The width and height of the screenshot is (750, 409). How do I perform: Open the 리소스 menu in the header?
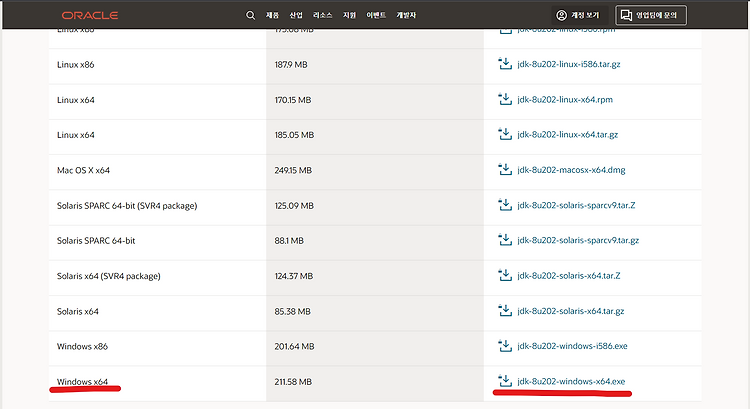322,15
